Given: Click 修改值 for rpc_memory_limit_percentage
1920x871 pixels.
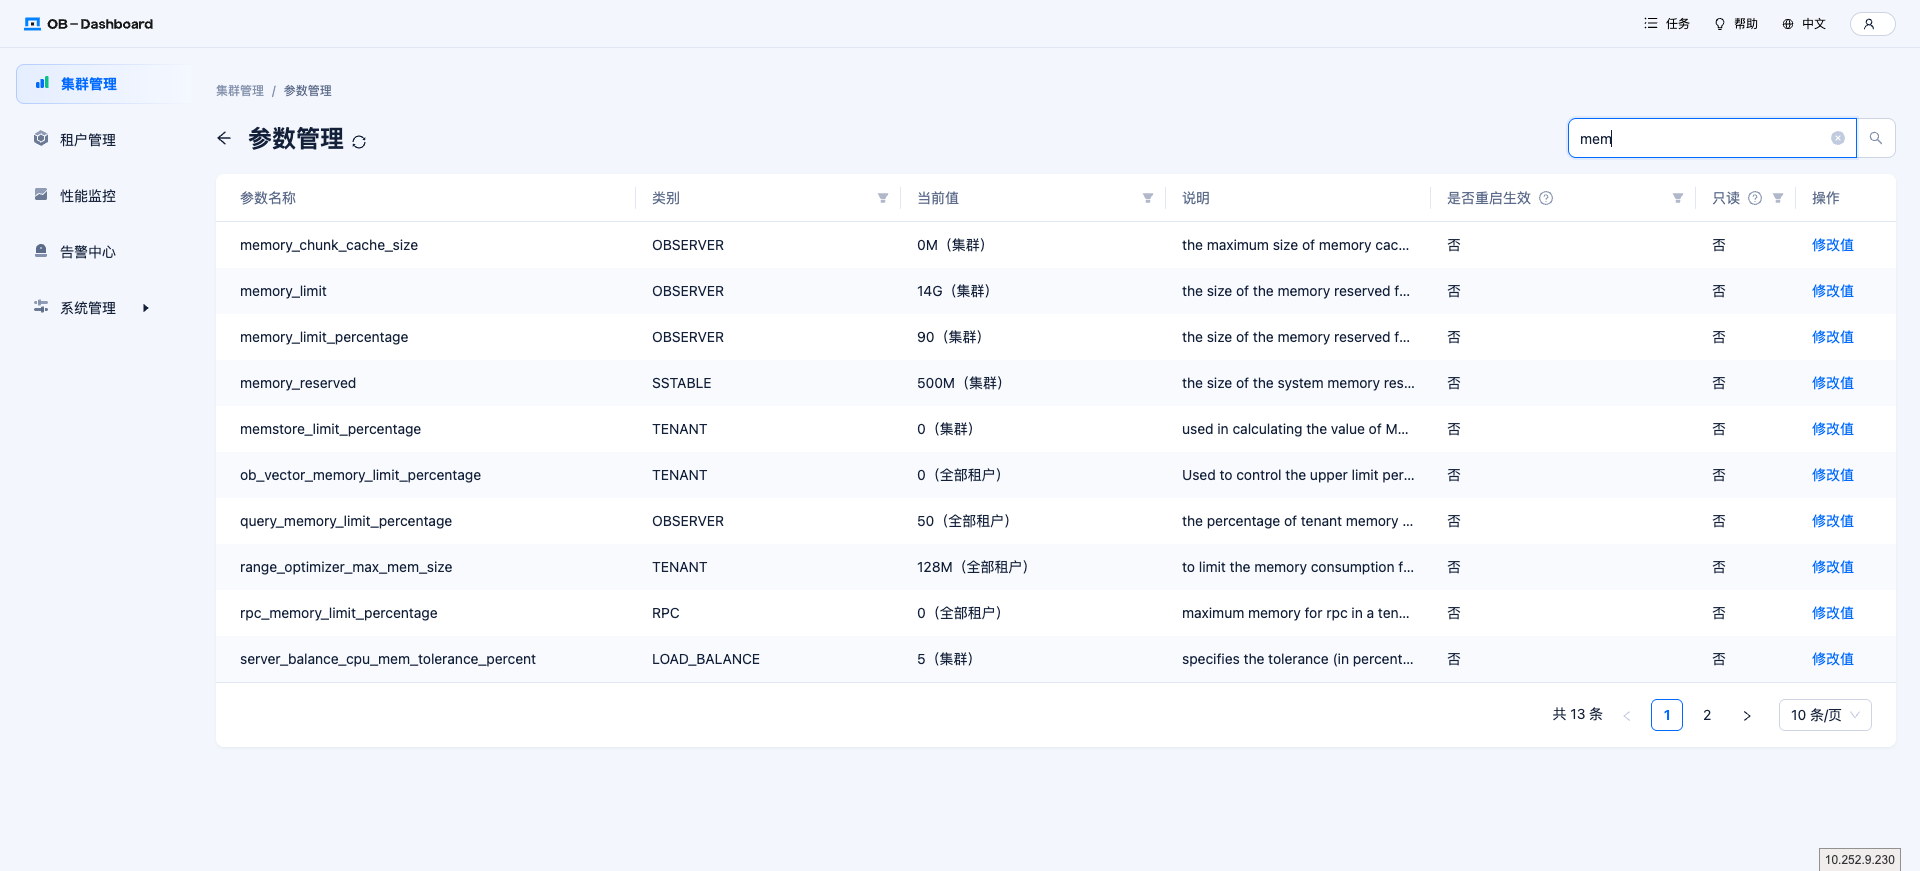Looking at the screenshot, I should click(1832, 613).
